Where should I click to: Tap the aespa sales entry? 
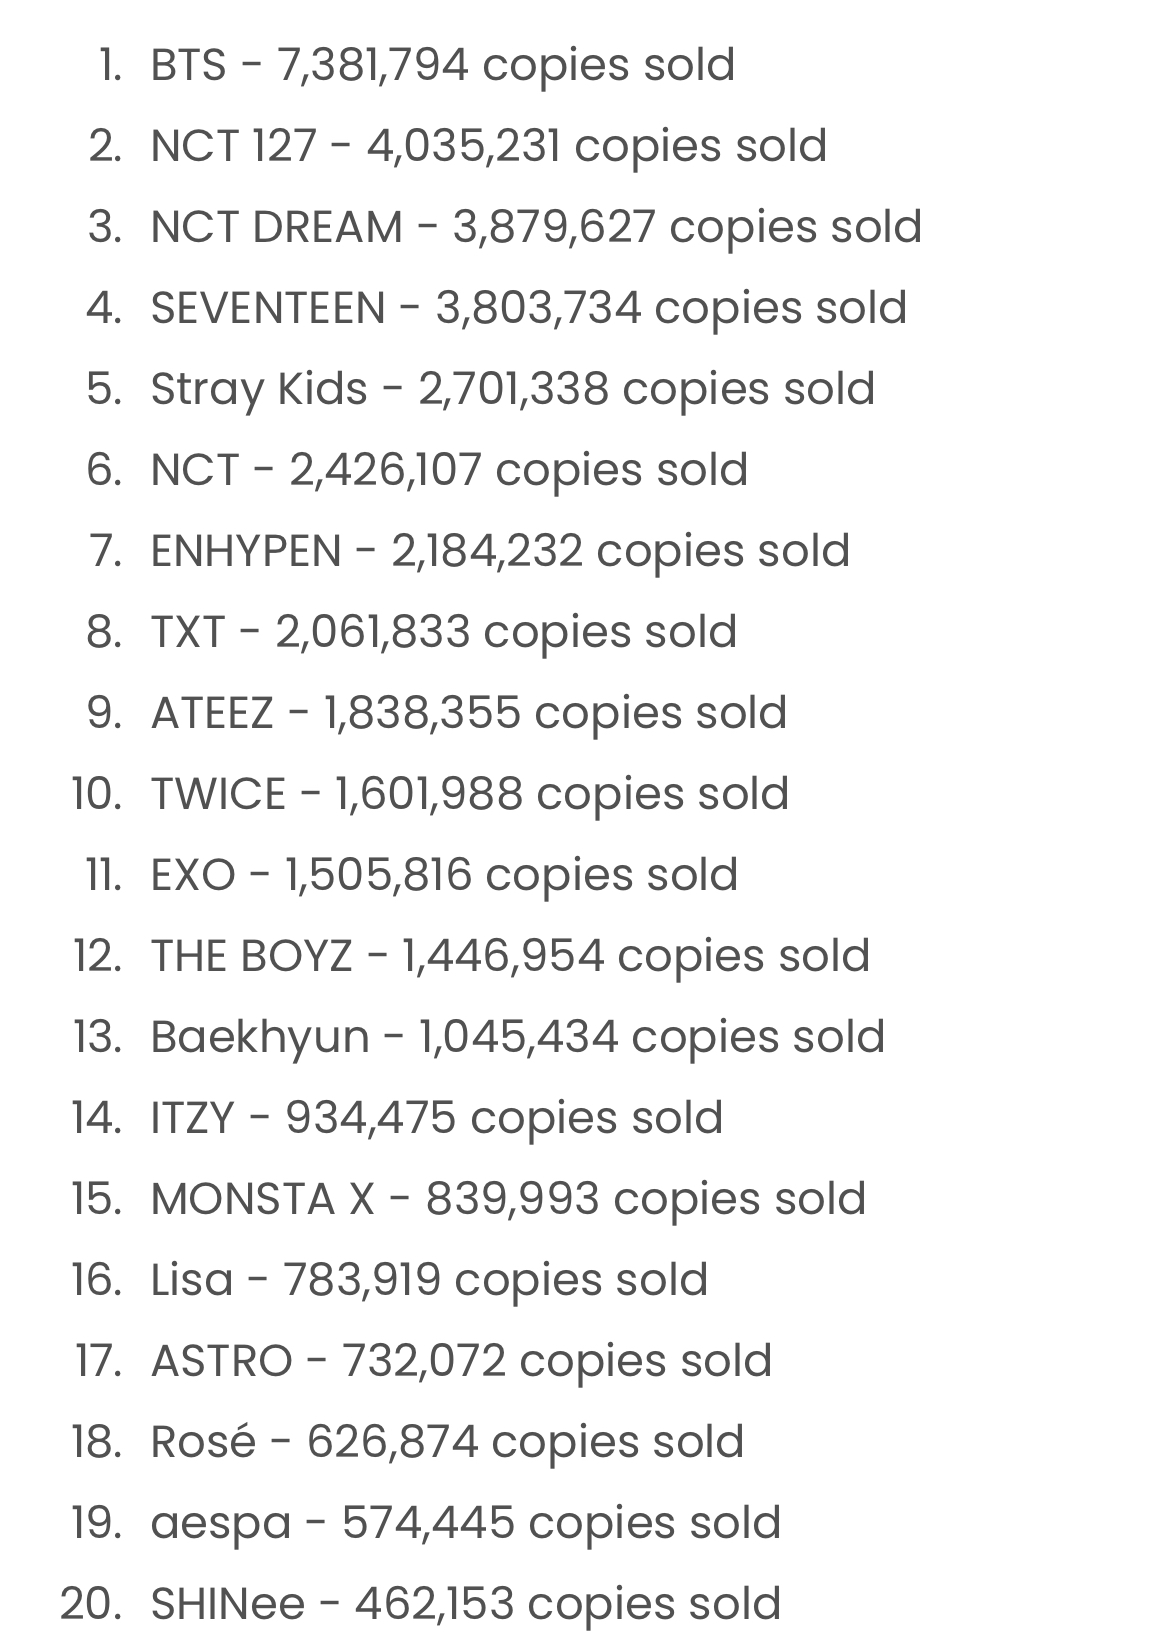click(x=466, y=1524)
